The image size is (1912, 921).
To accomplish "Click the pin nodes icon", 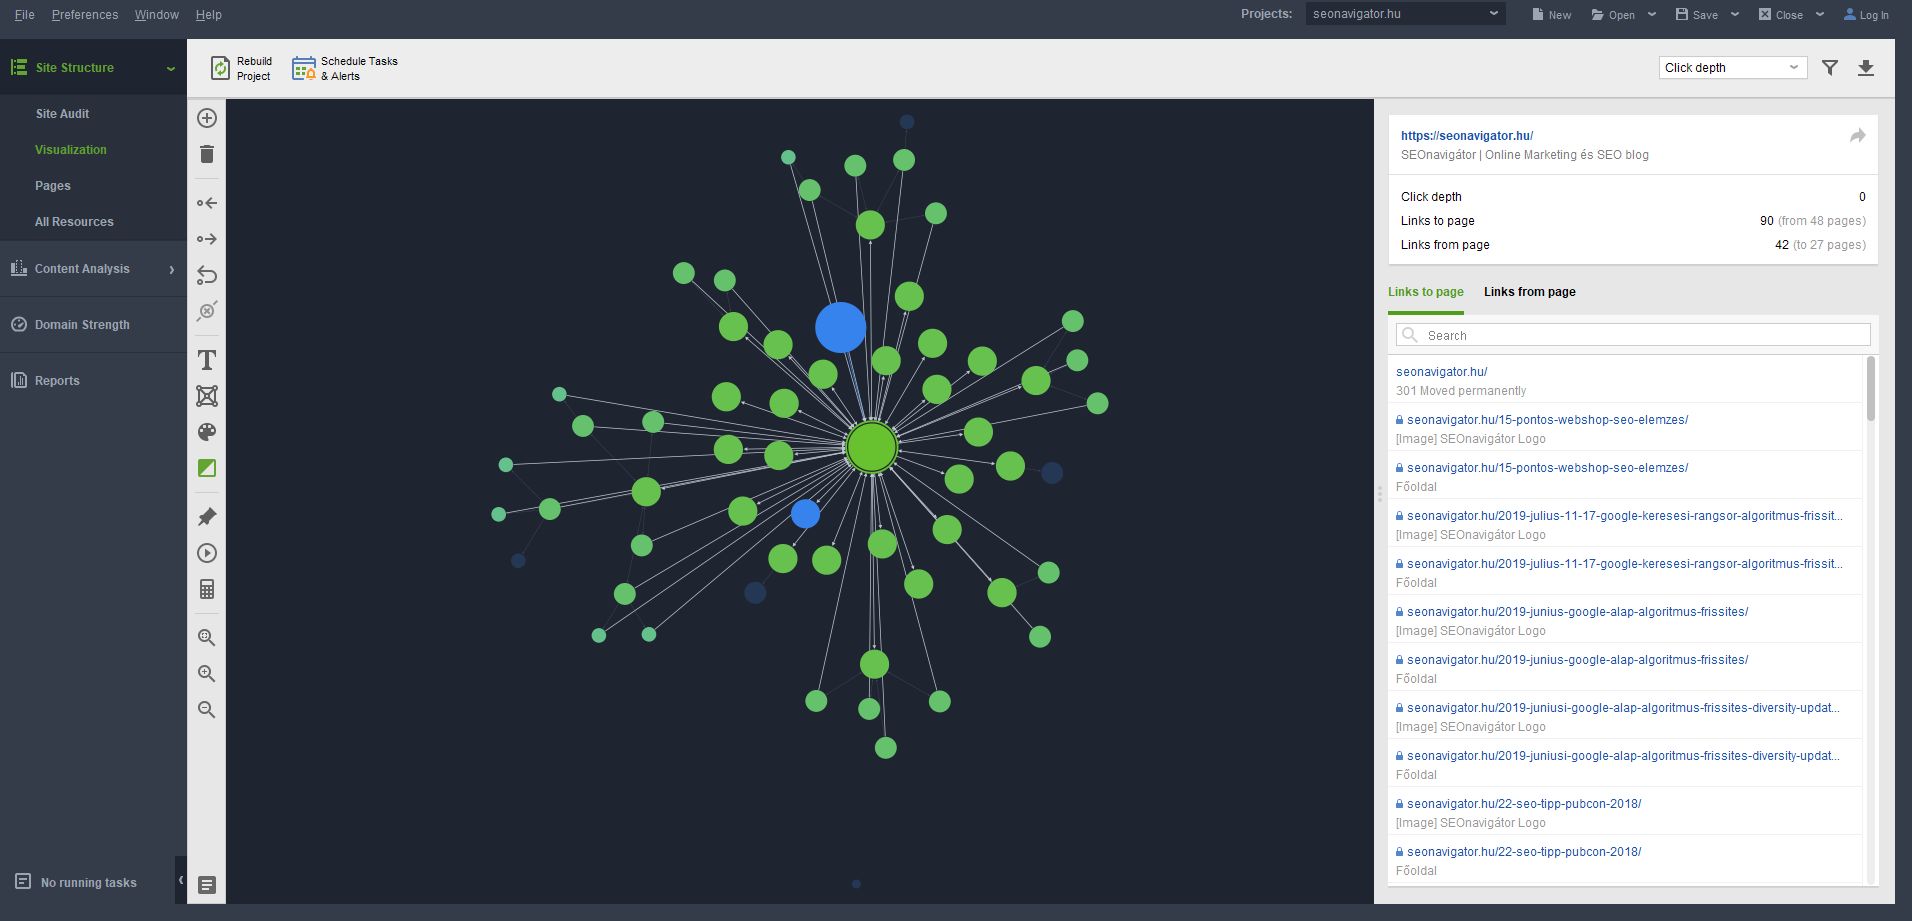I will point(207,517).
